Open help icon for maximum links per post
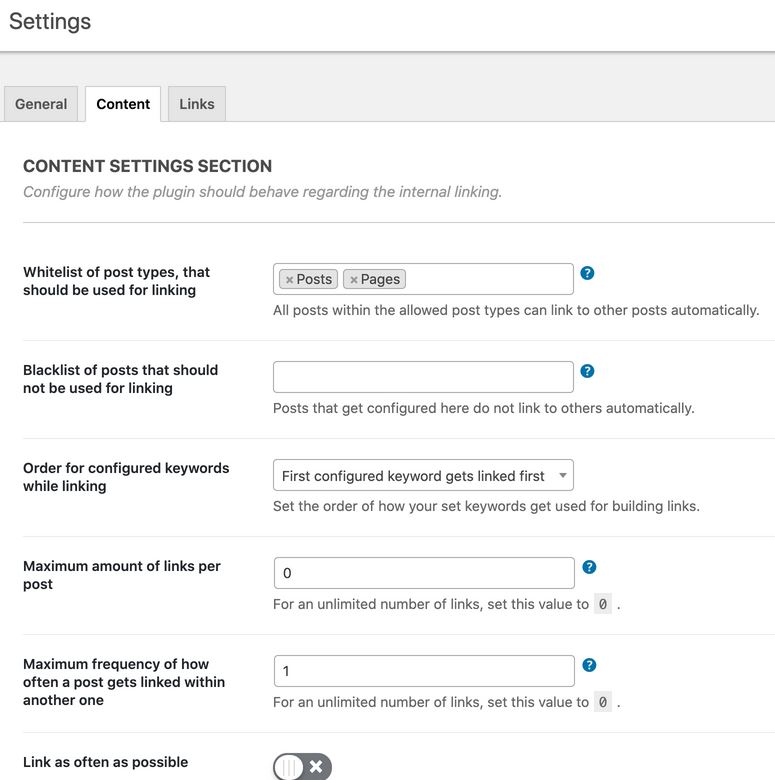Screen dimensions: 775x780 (589, 567)
